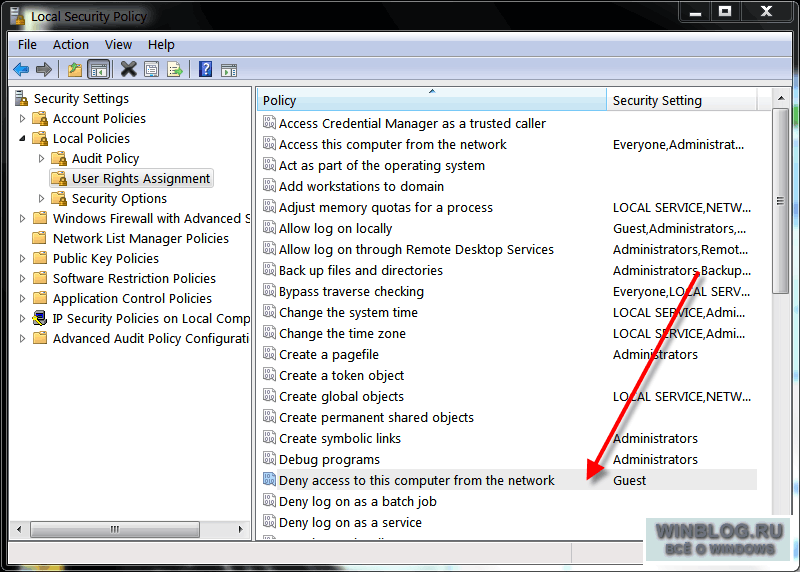
Task: Click the Security Settings root icon
Action: point(21,98)
